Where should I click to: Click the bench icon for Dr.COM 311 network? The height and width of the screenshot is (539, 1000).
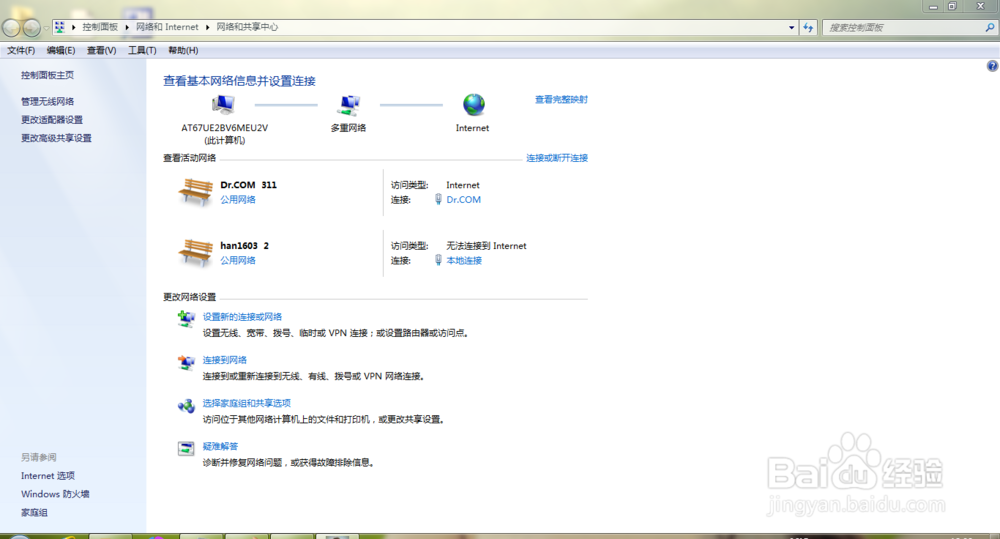pyautogui.click(x=195, y=192)
